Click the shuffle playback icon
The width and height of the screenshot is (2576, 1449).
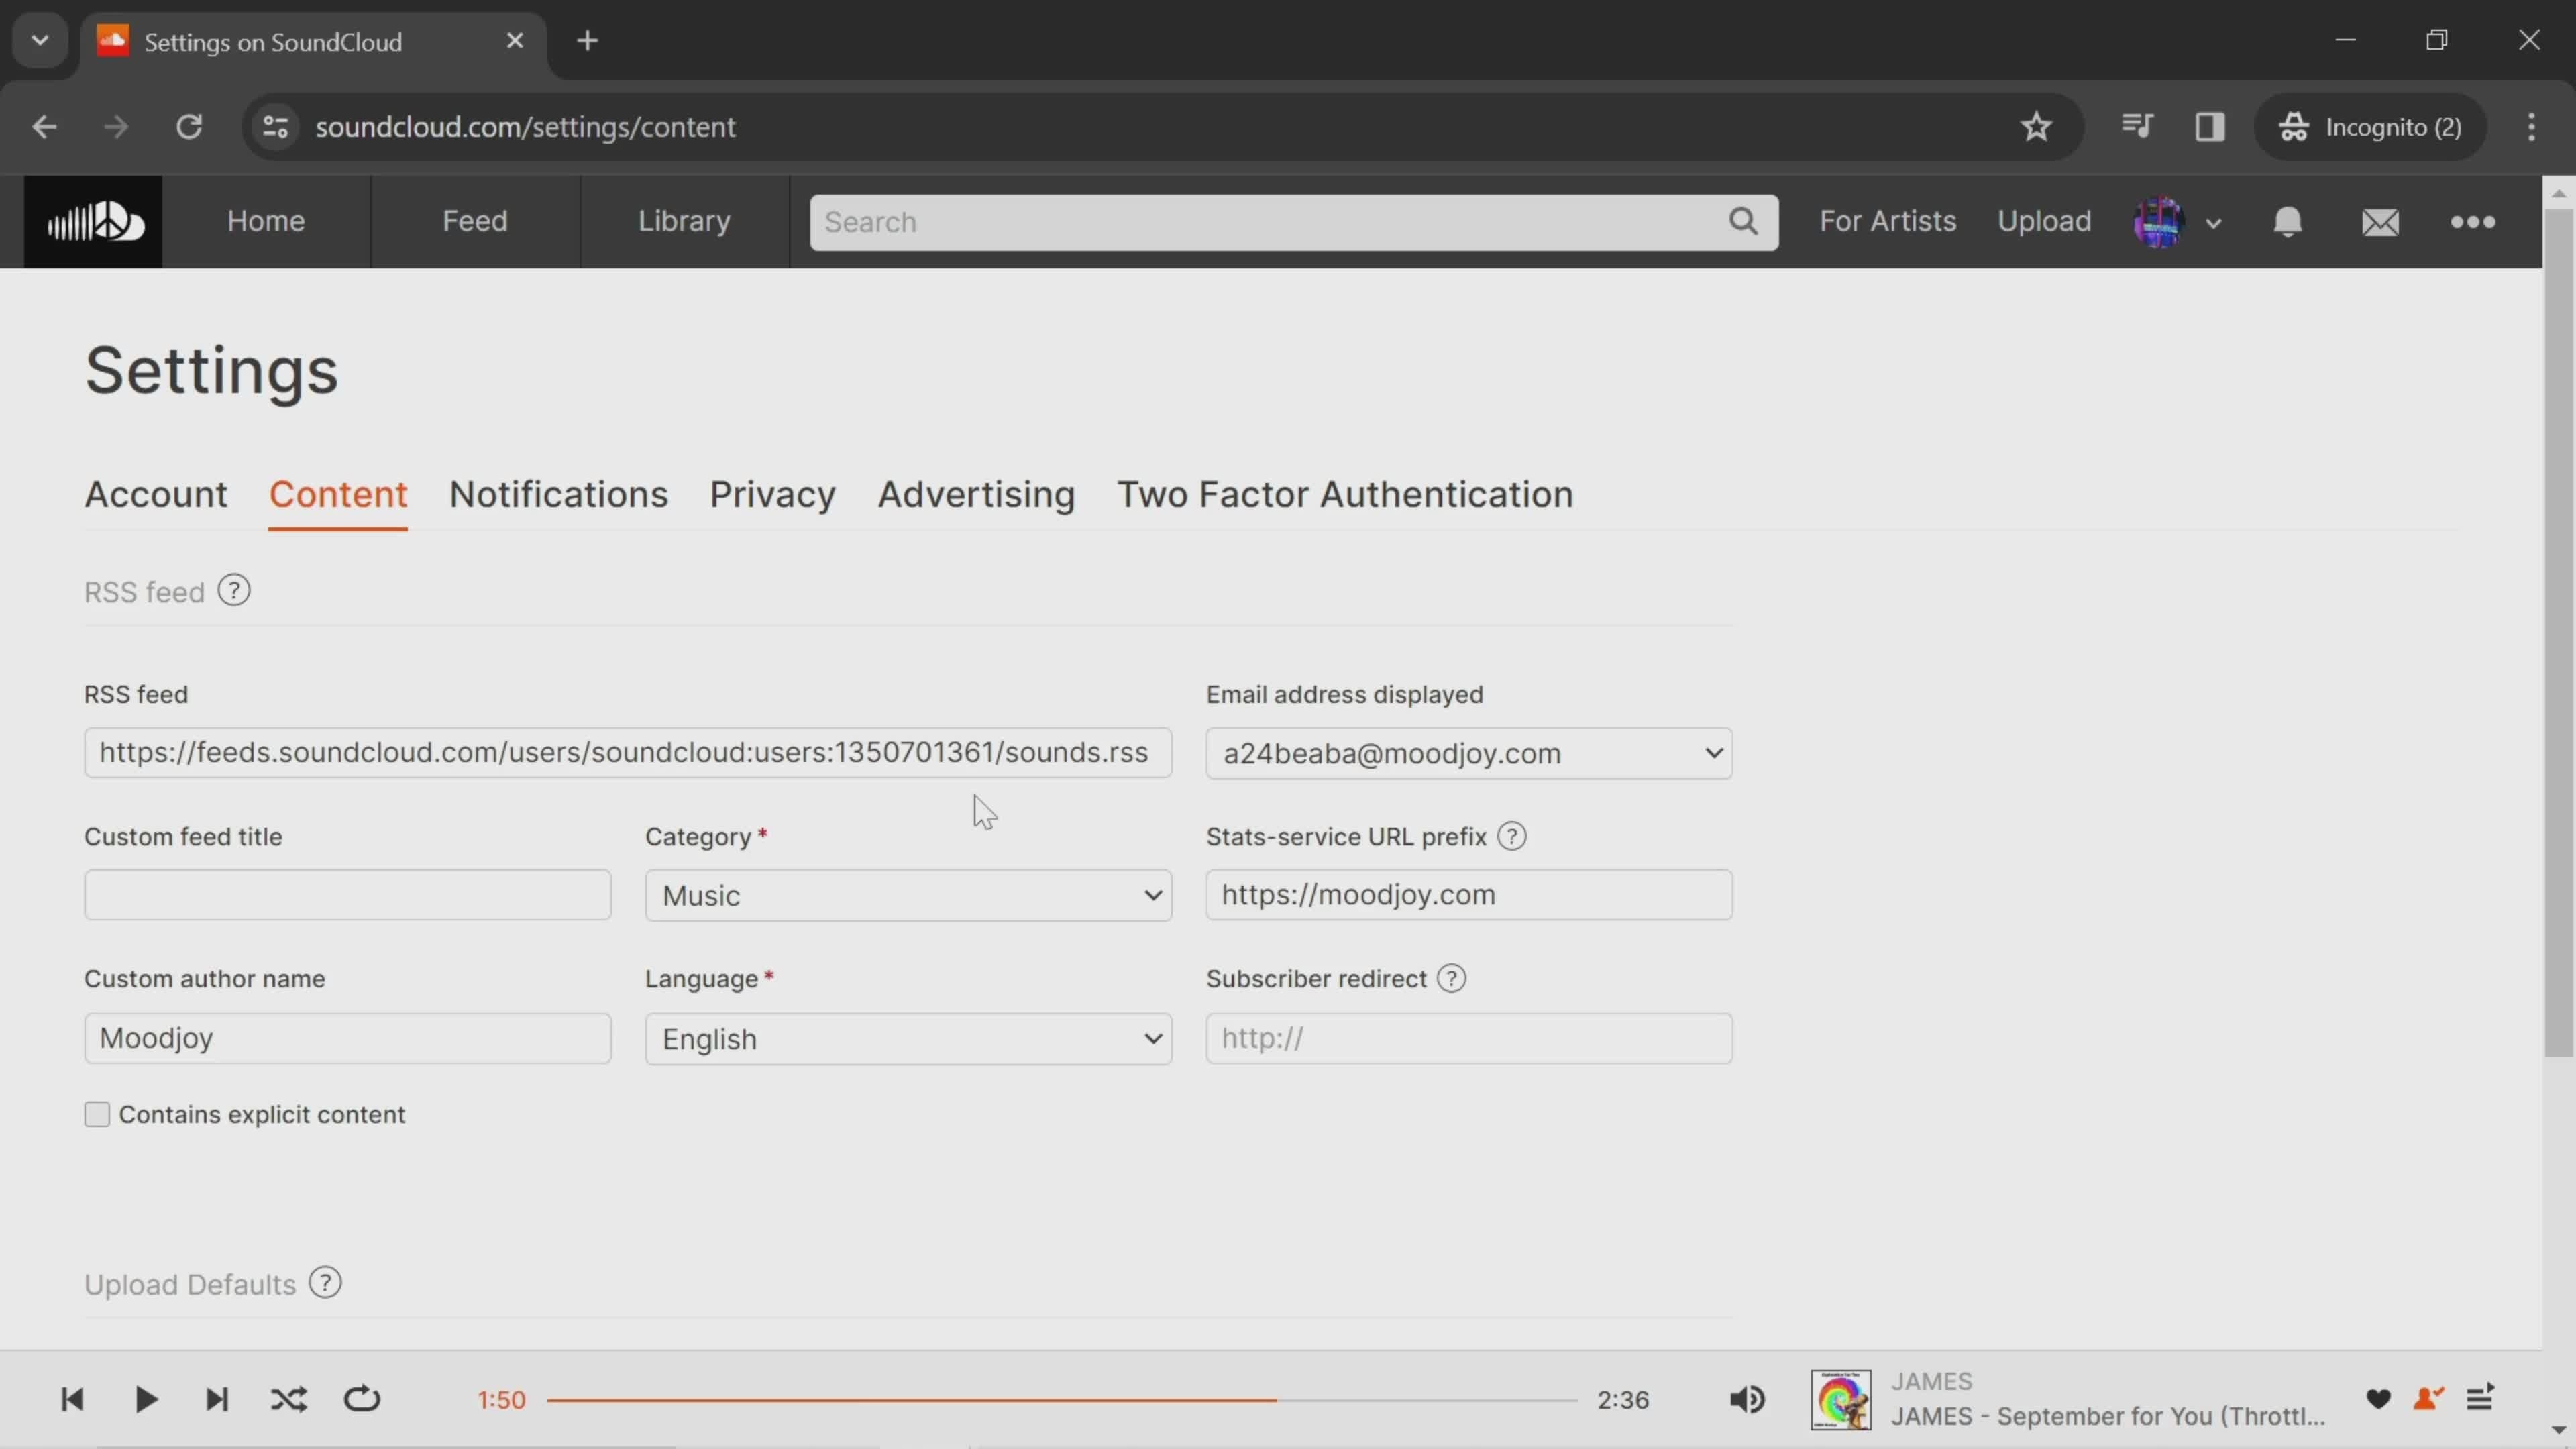[288, 1399]
